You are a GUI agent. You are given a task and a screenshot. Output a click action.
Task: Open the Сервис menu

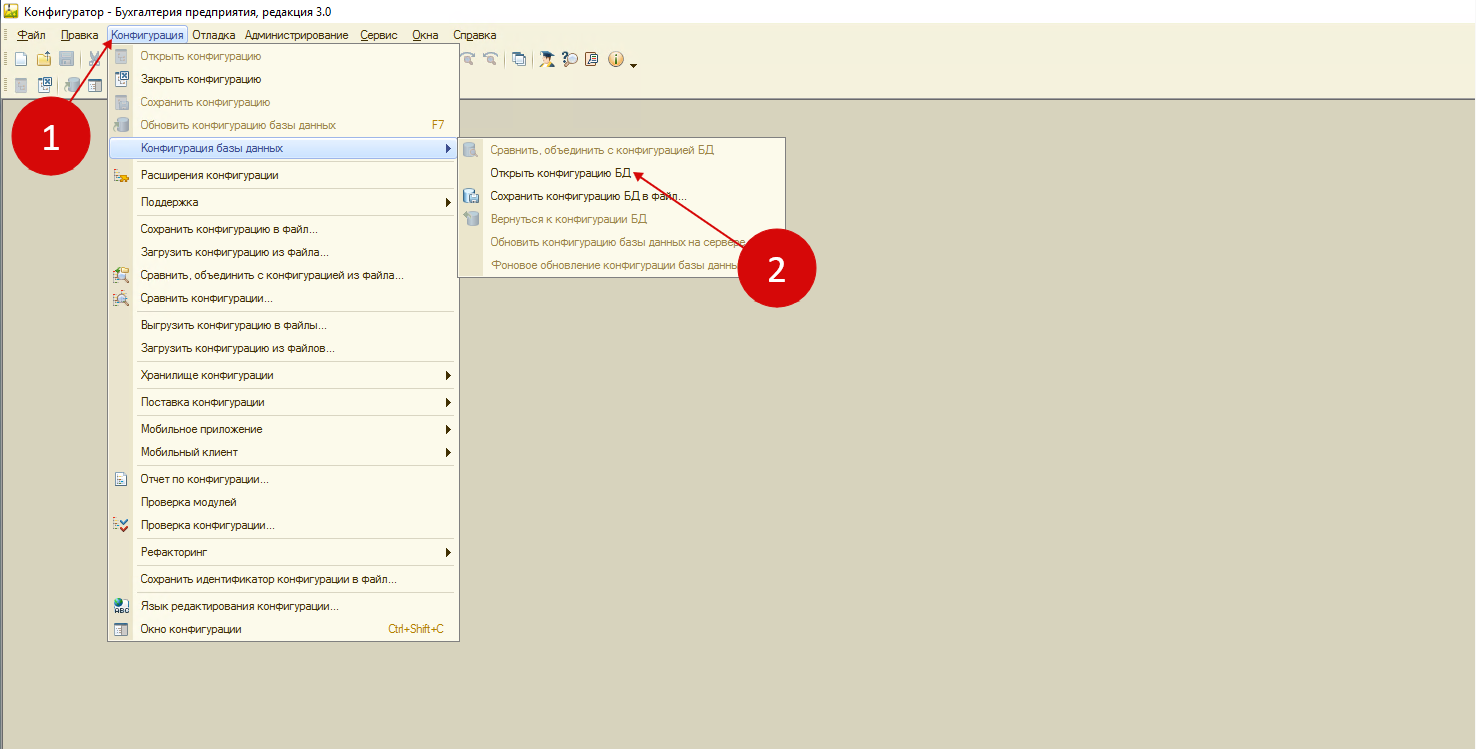[379, 35]
